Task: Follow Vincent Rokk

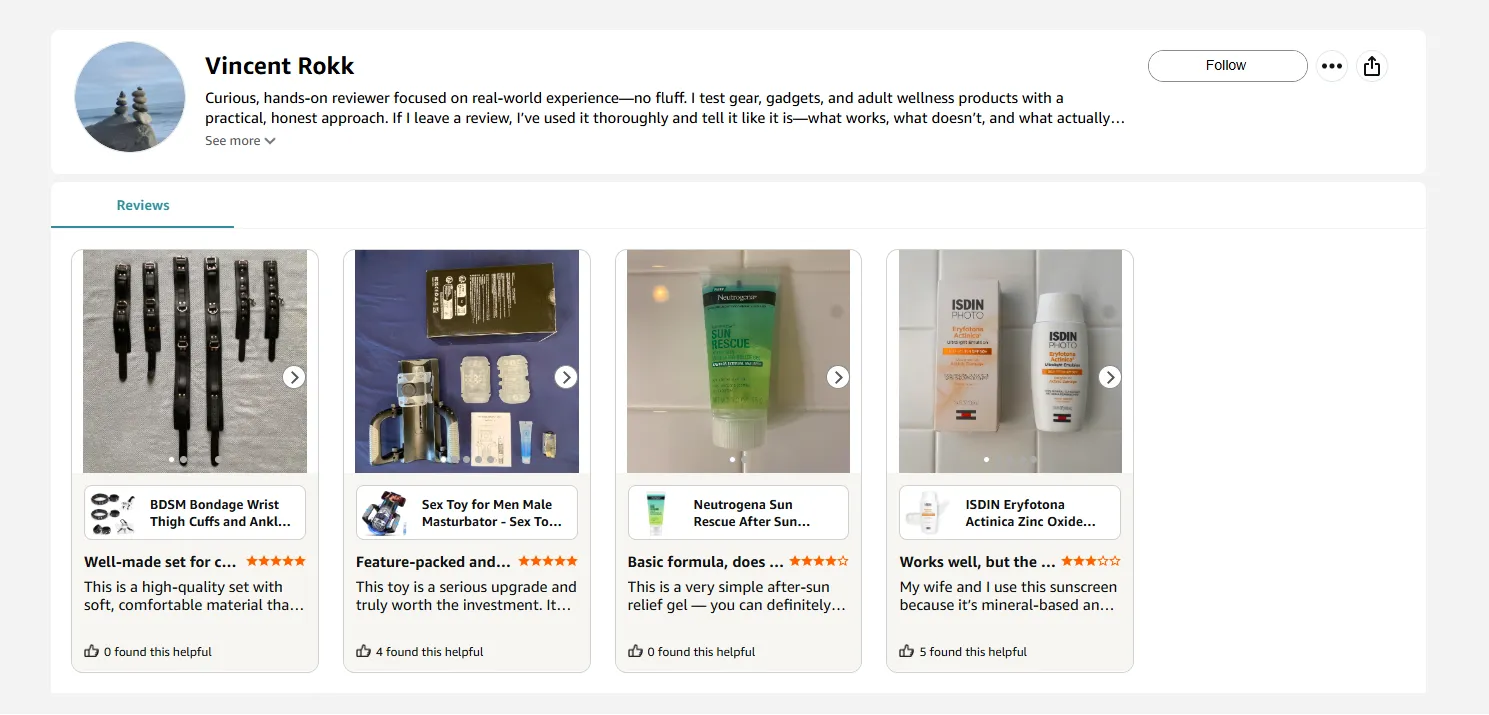Action: [1227, 66]
